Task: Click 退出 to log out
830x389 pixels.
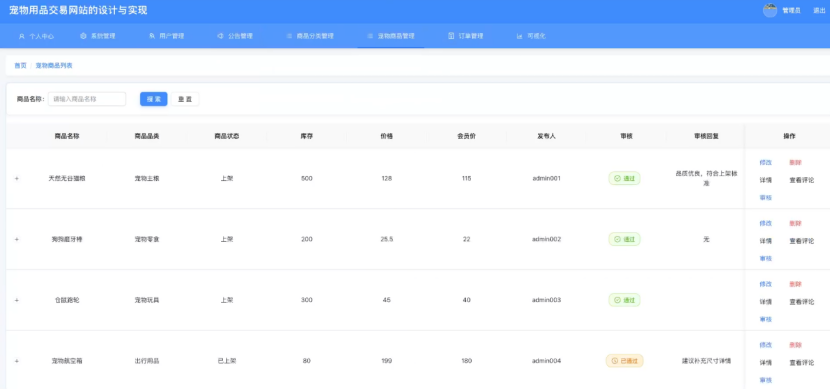Action: click(819, 11)
